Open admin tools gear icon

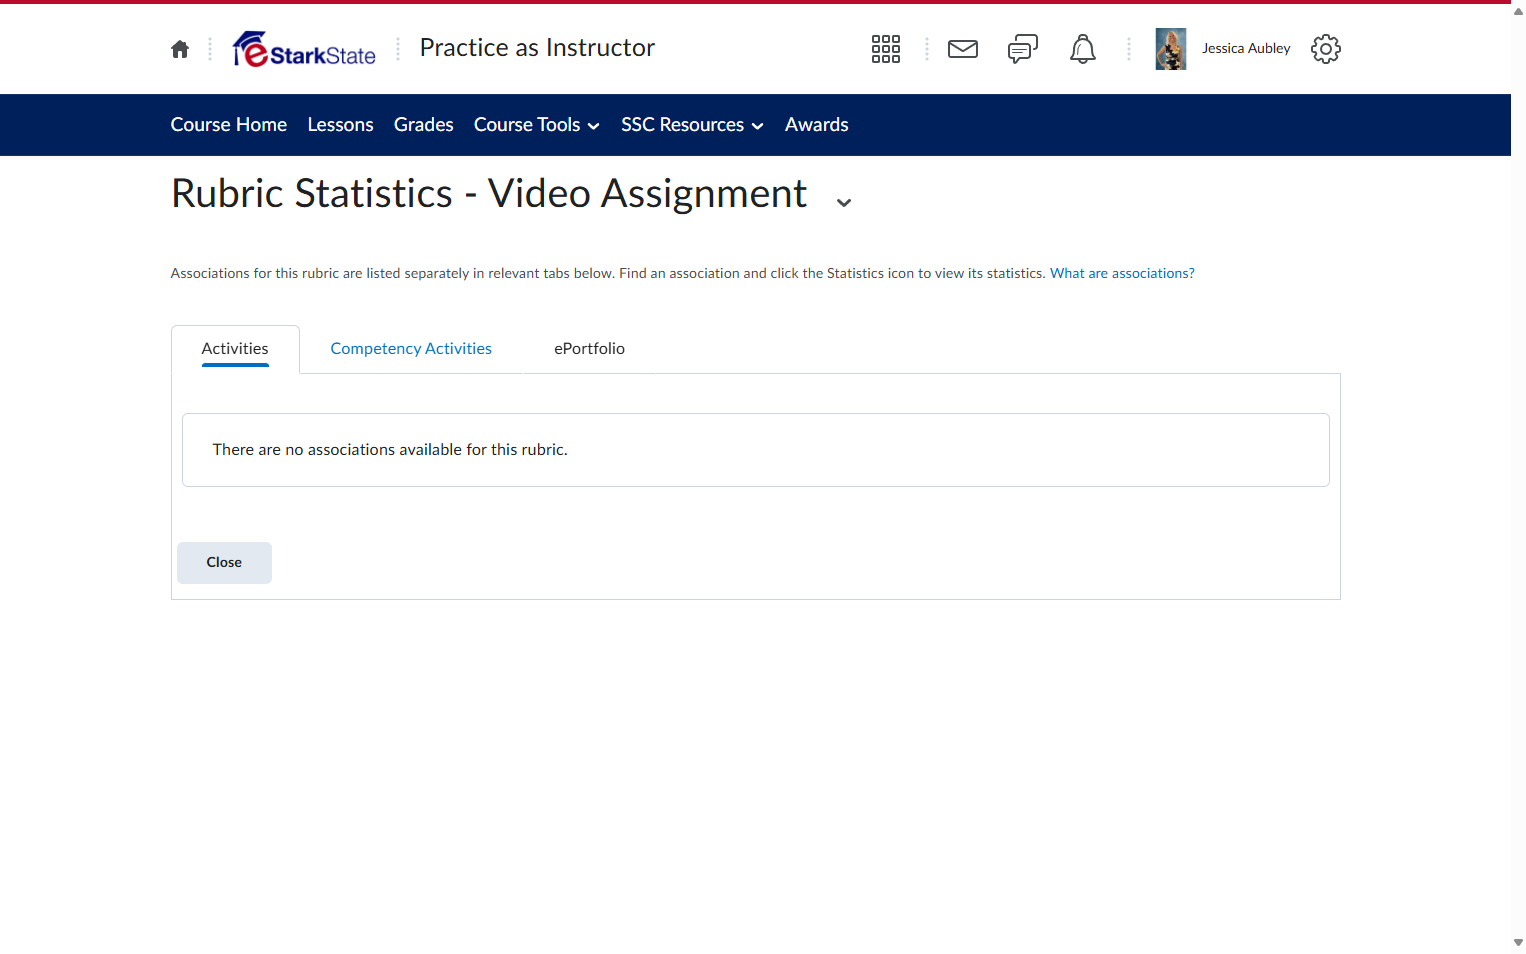click(1326, 49)
